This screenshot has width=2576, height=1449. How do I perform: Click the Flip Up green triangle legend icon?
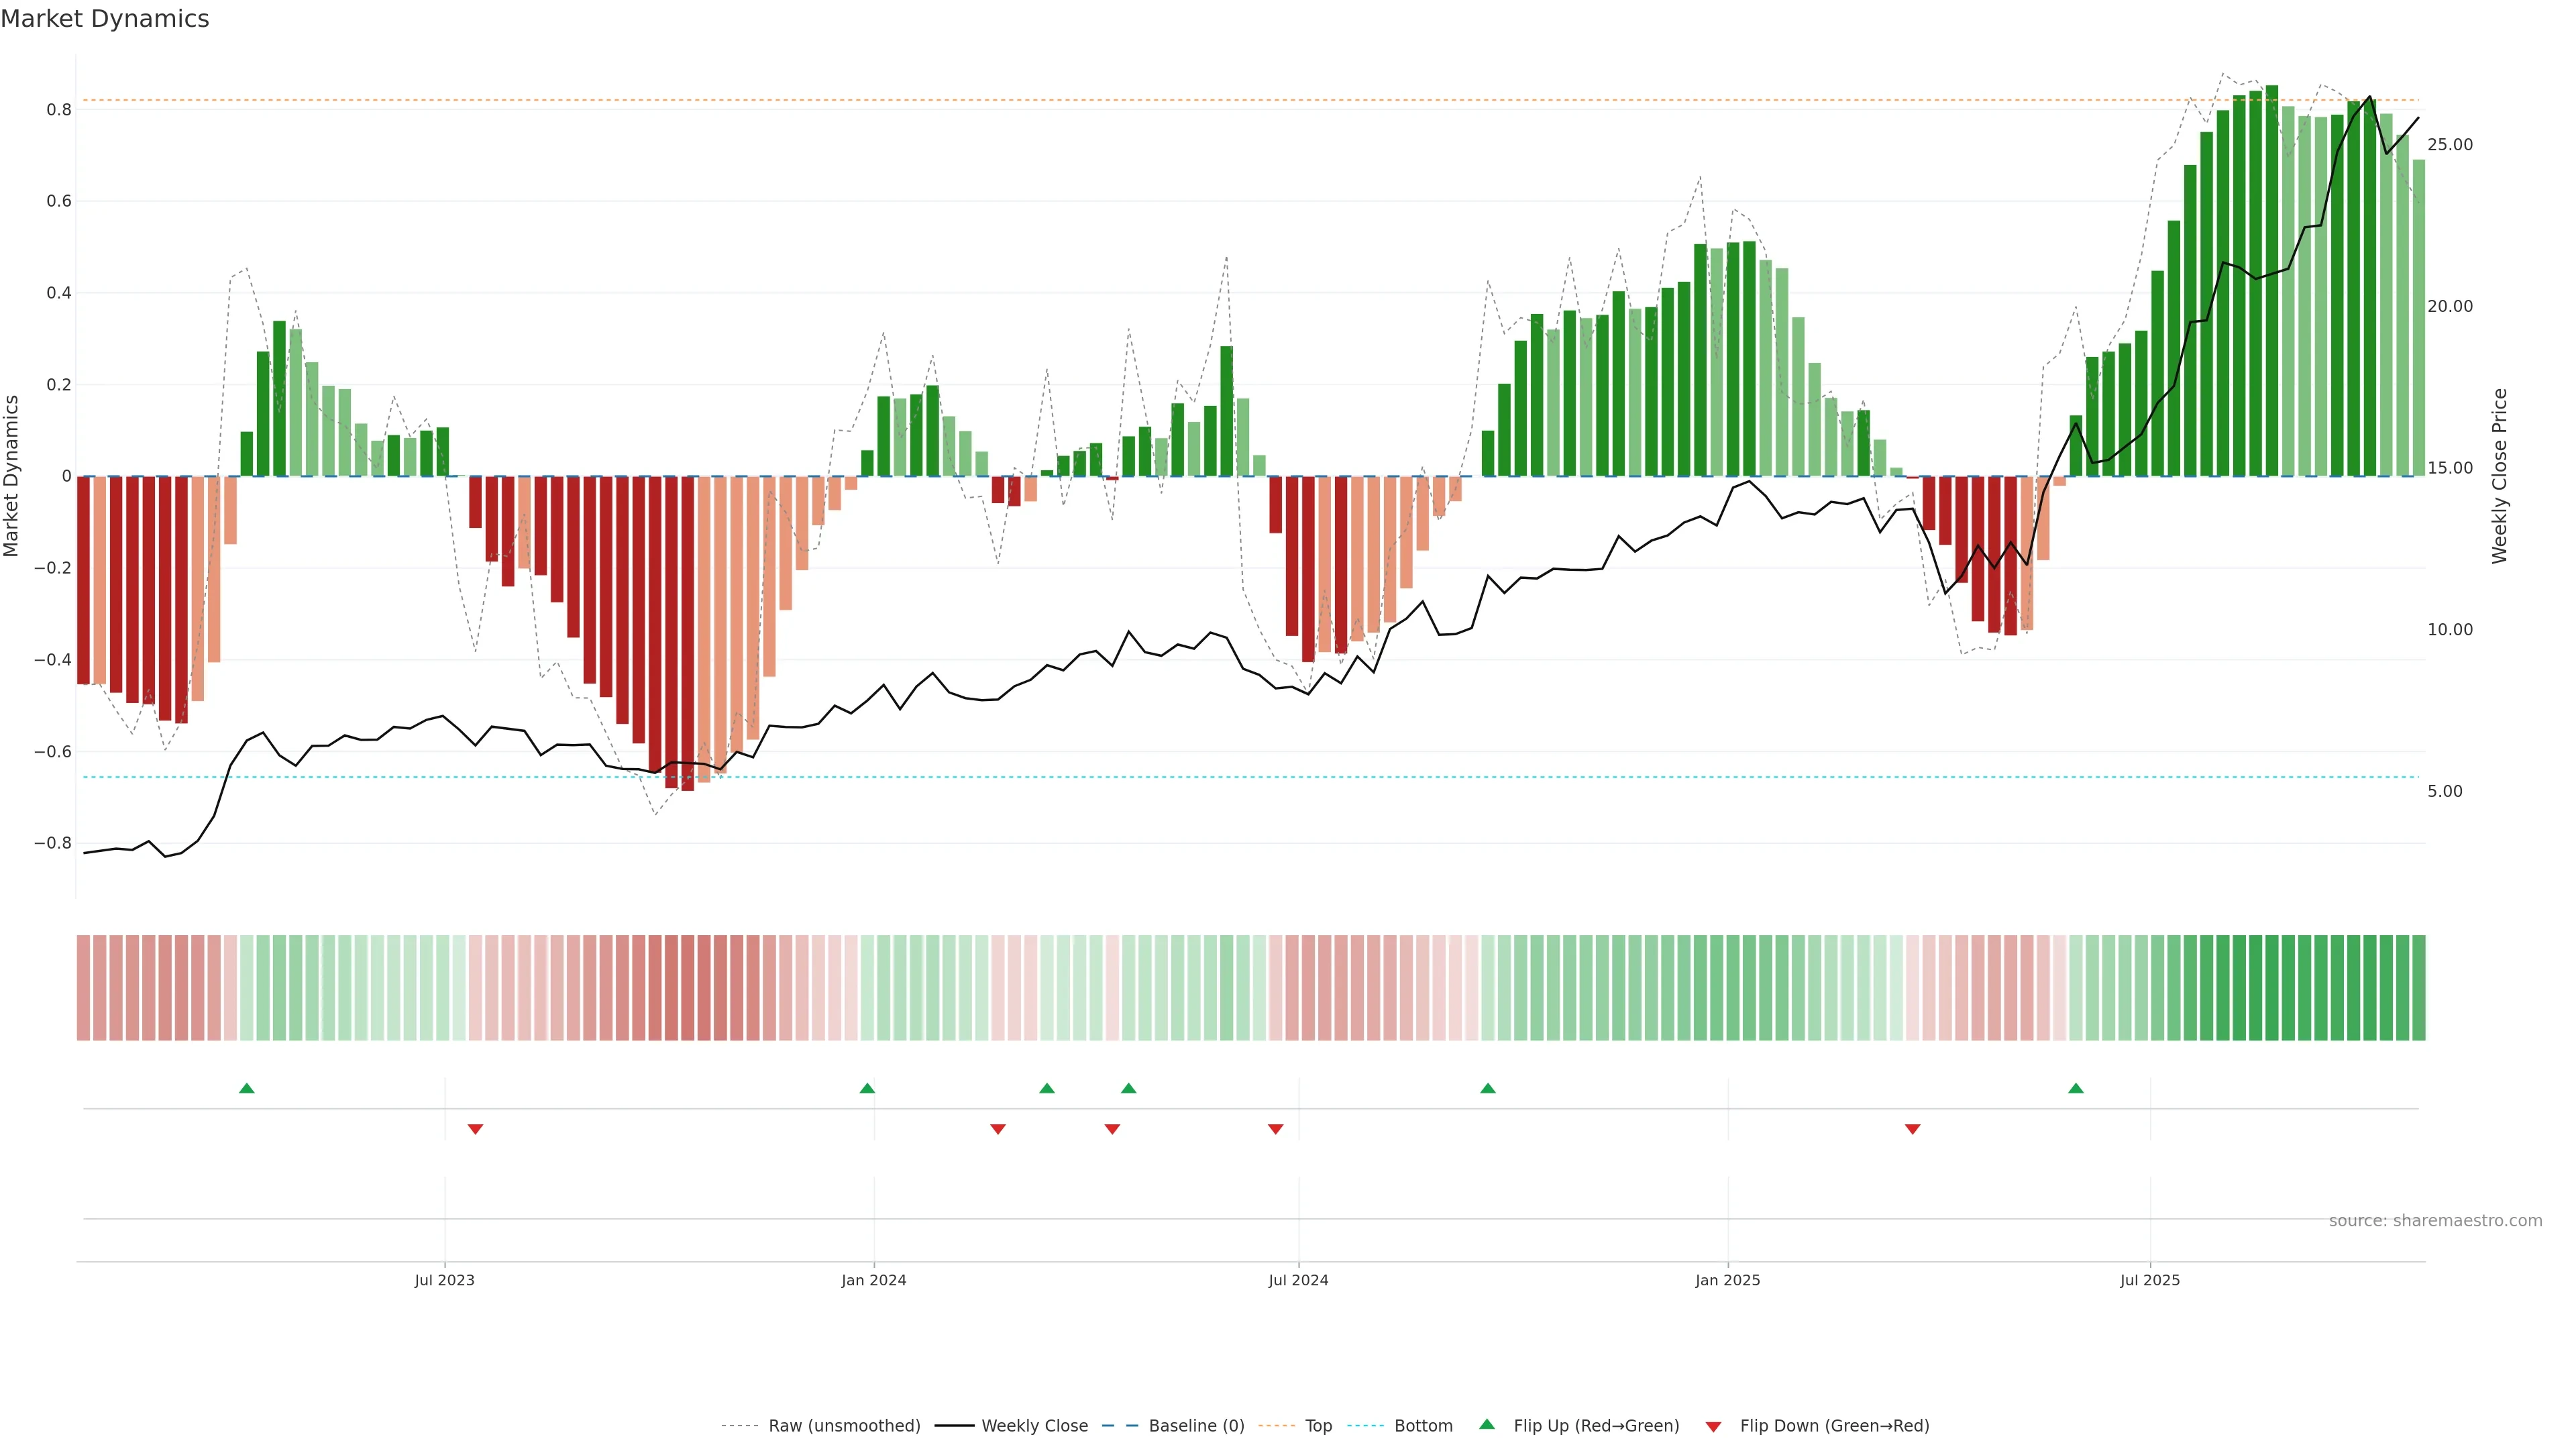tap(1487, 1424)
